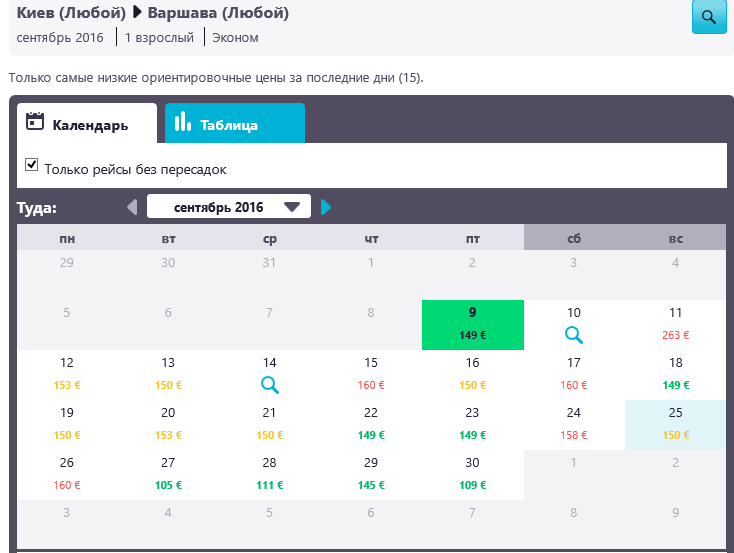
Task: Click the magnifier icon on September 14
Action: [x=269, y=385]
